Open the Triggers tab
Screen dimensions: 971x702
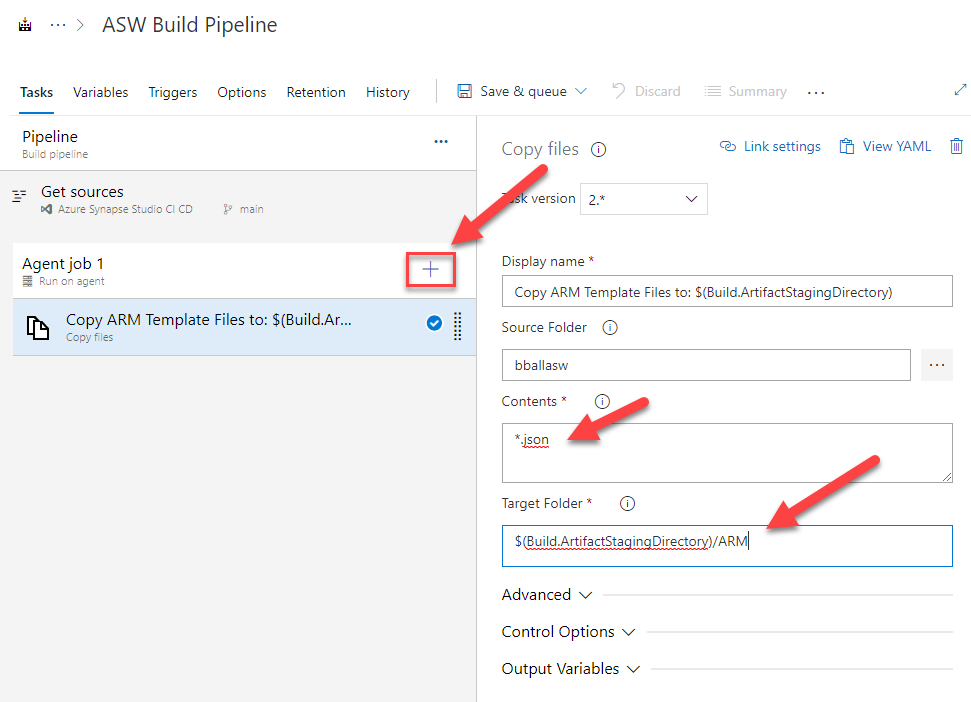[x=173, y=92]
